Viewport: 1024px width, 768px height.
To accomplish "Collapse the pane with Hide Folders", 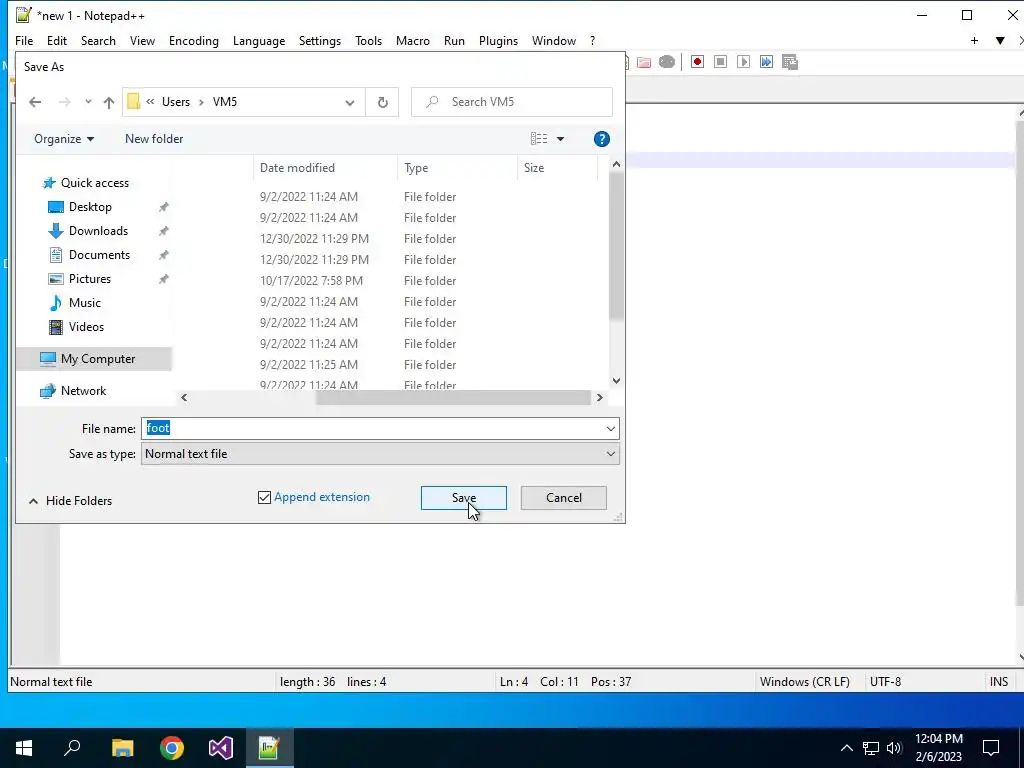I will pyautogui.click(x=71, y=501).
